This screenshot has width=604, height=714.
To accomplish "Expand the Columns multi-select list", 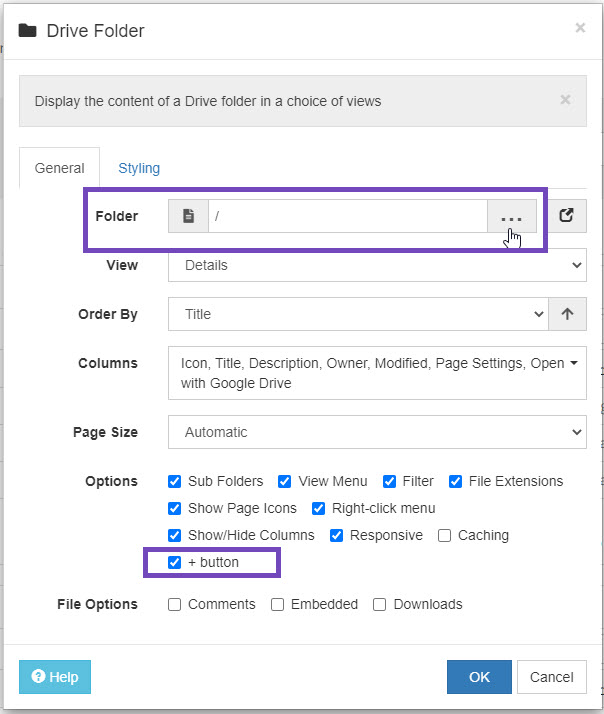I will point(377,373).
